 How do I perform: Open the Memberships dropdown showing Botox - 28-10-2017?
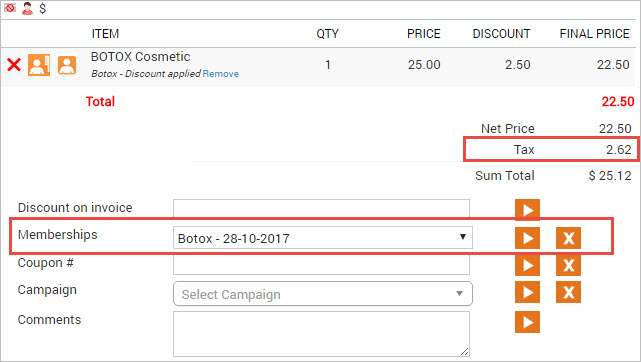tap(323, 238)
